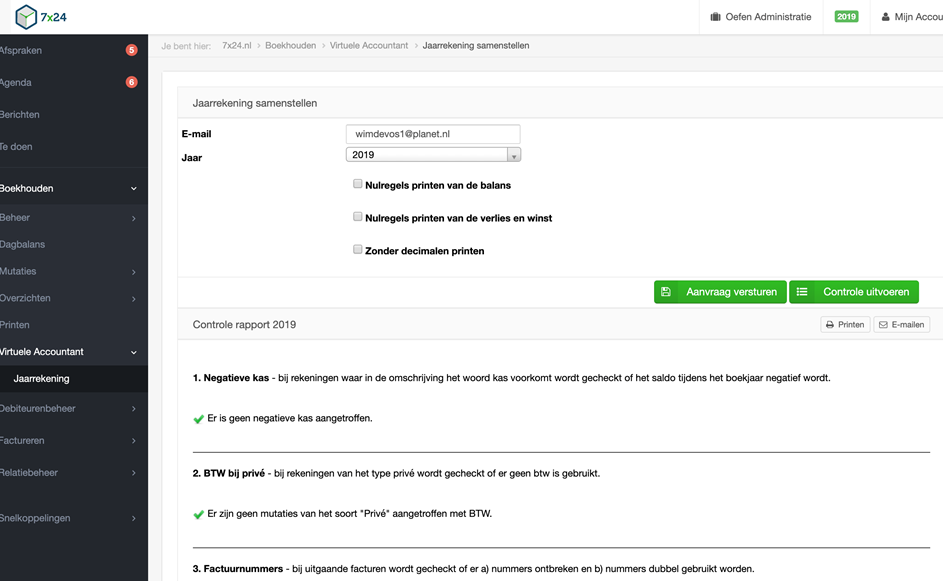Click the red Afspraken badge showing 5
Viewport: 943px width, 581px height.
(131, 50)
